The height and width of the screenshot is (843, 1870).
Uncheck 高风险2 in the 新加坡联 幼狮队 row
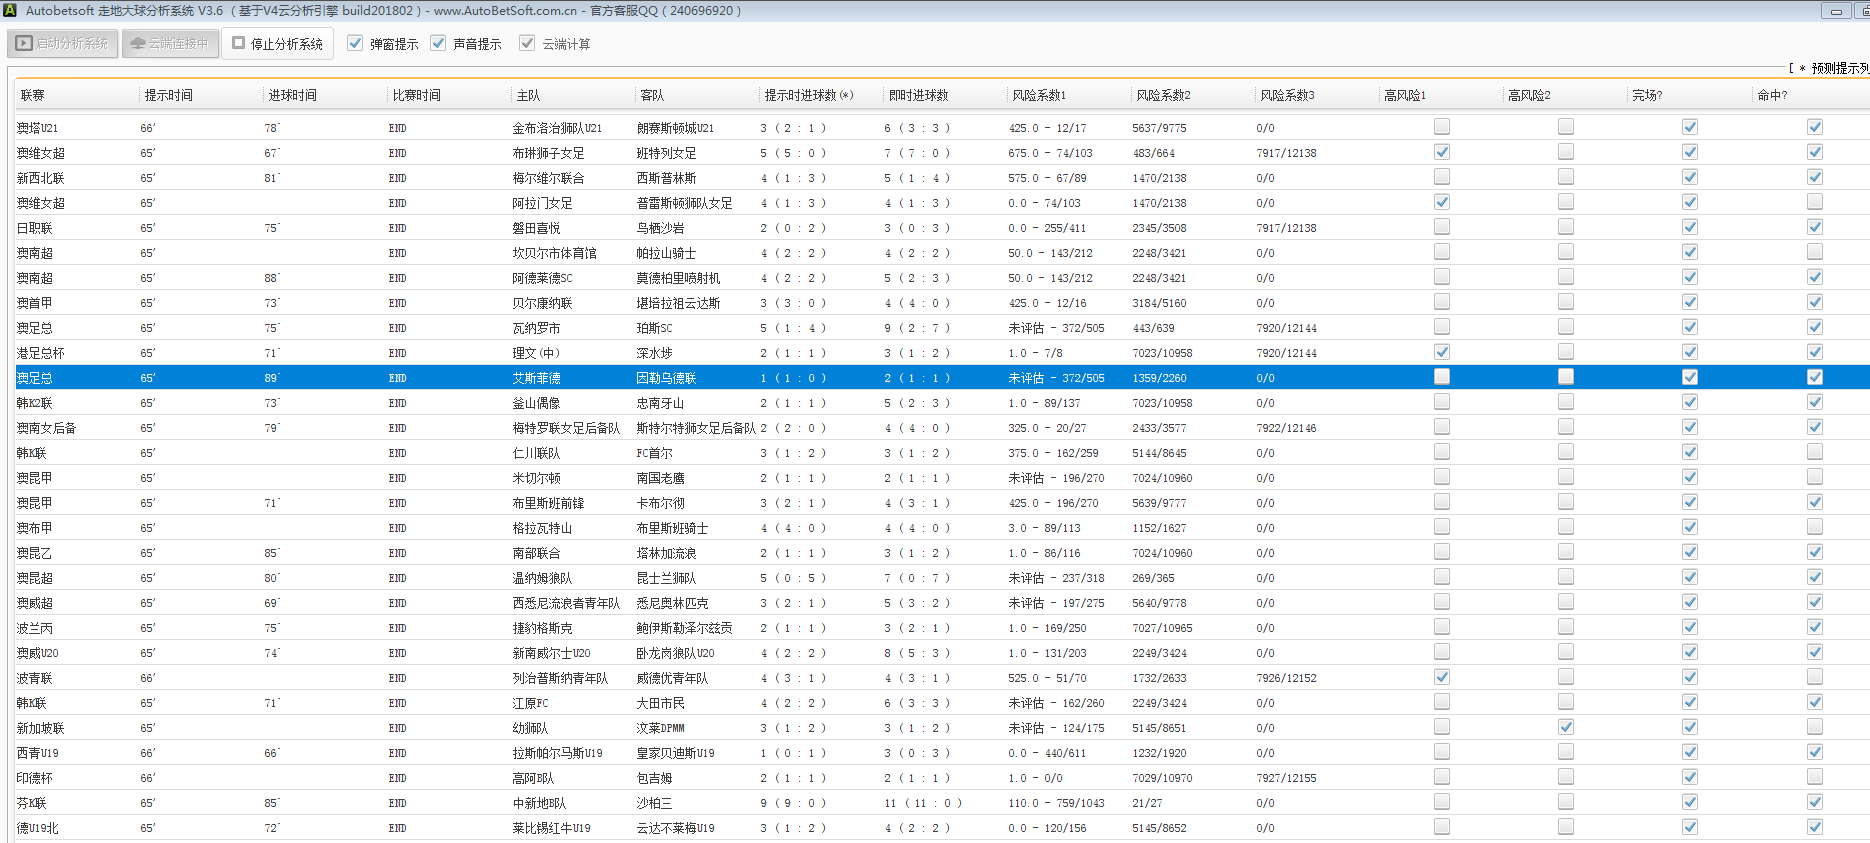[x=1565, y=727]
